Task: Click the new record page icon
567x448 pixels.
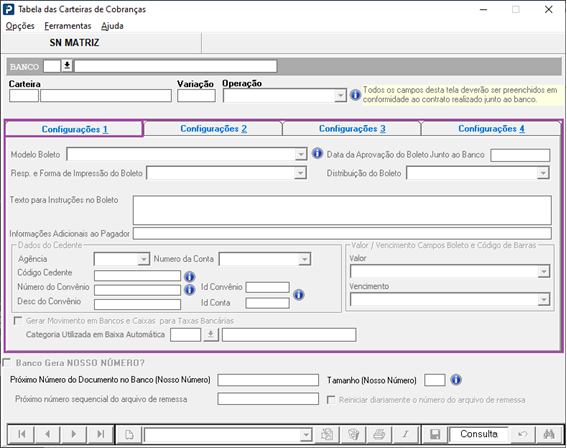Action: click(129, 434)
